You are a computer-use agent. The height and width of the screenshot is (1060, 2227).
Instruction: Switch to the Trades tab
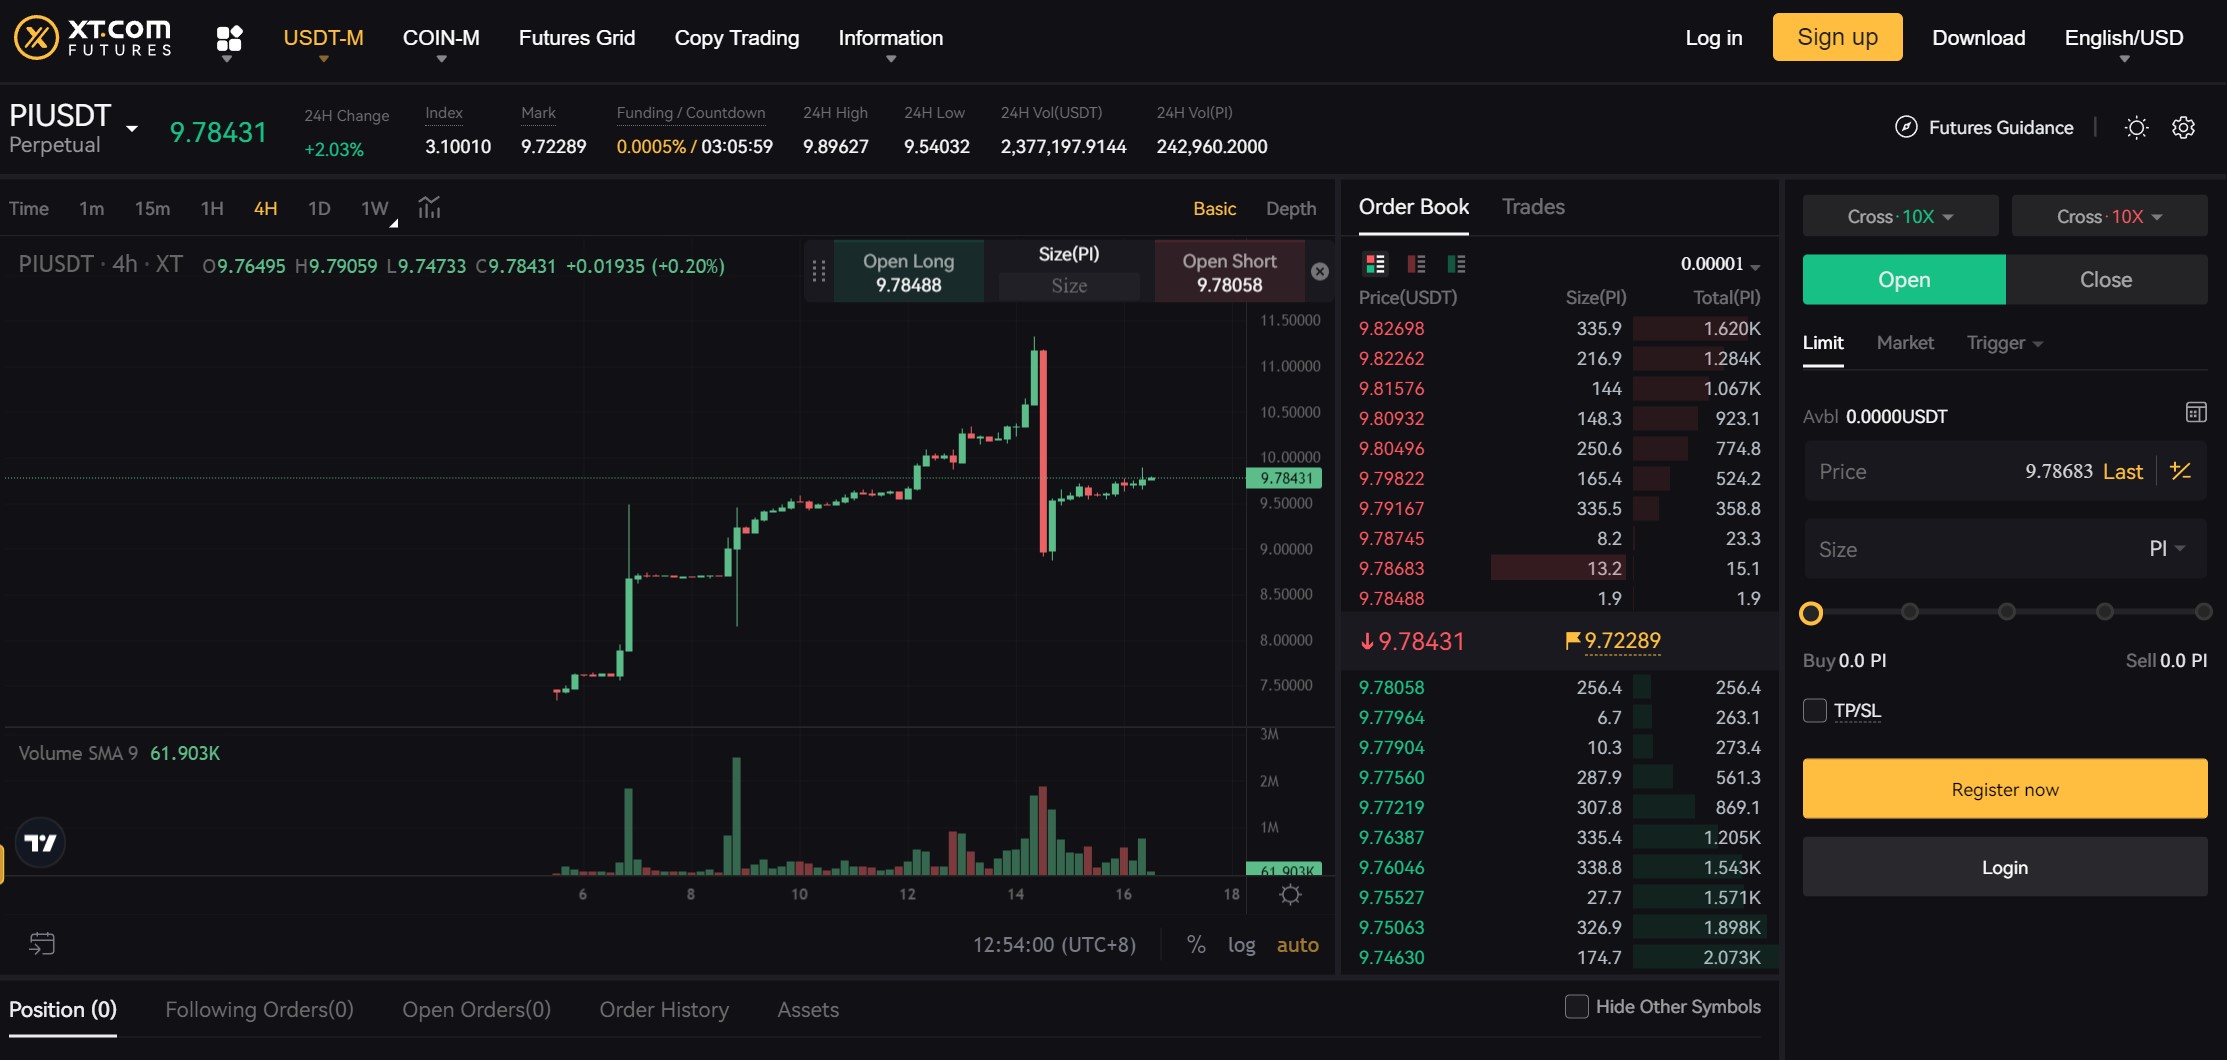1532,207
